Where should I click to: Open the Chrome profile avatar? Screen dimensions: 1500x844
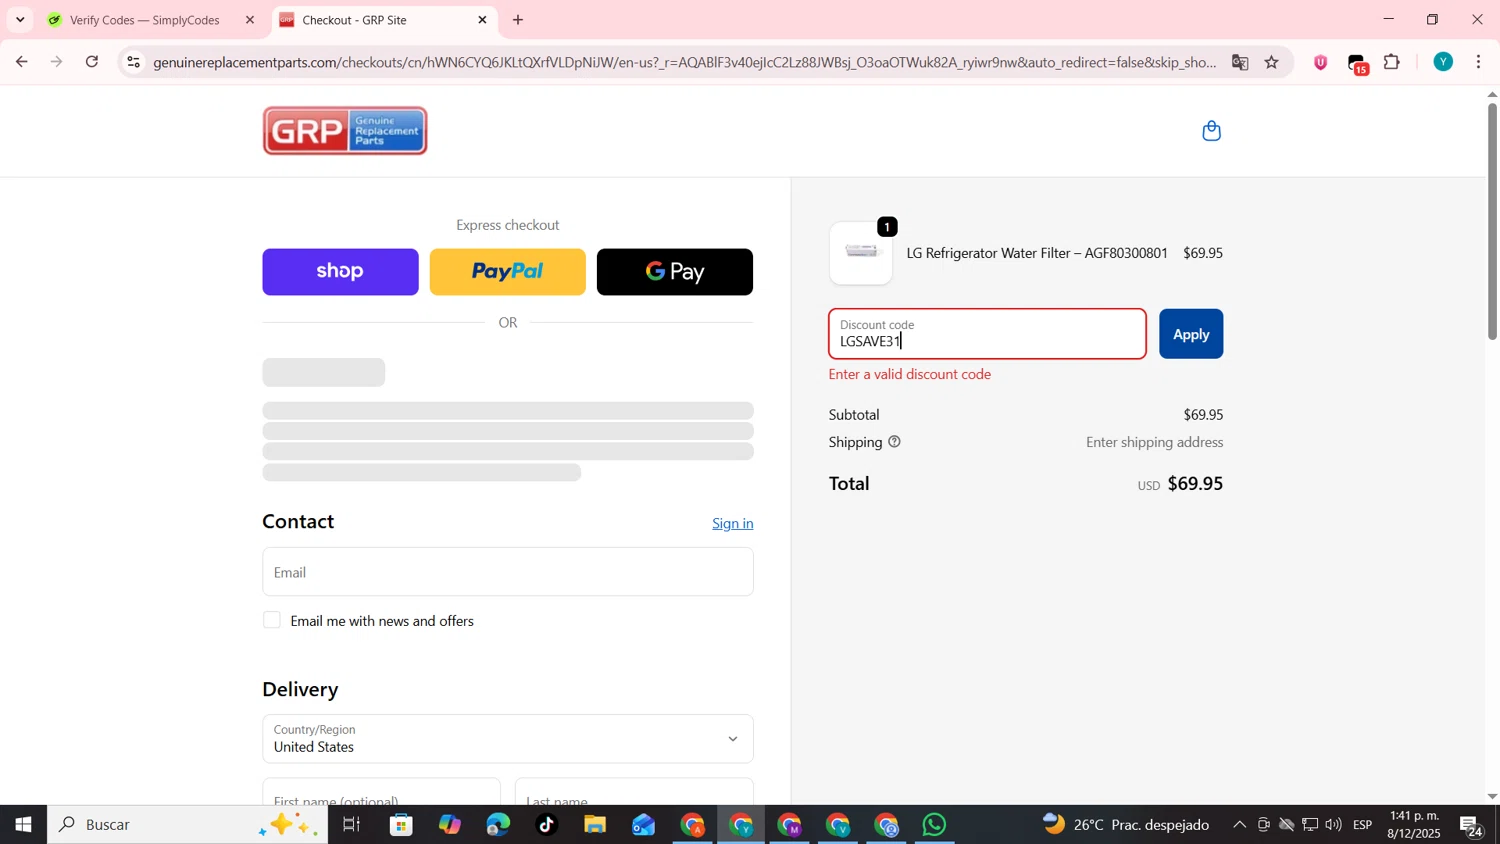pos(1443,62)
